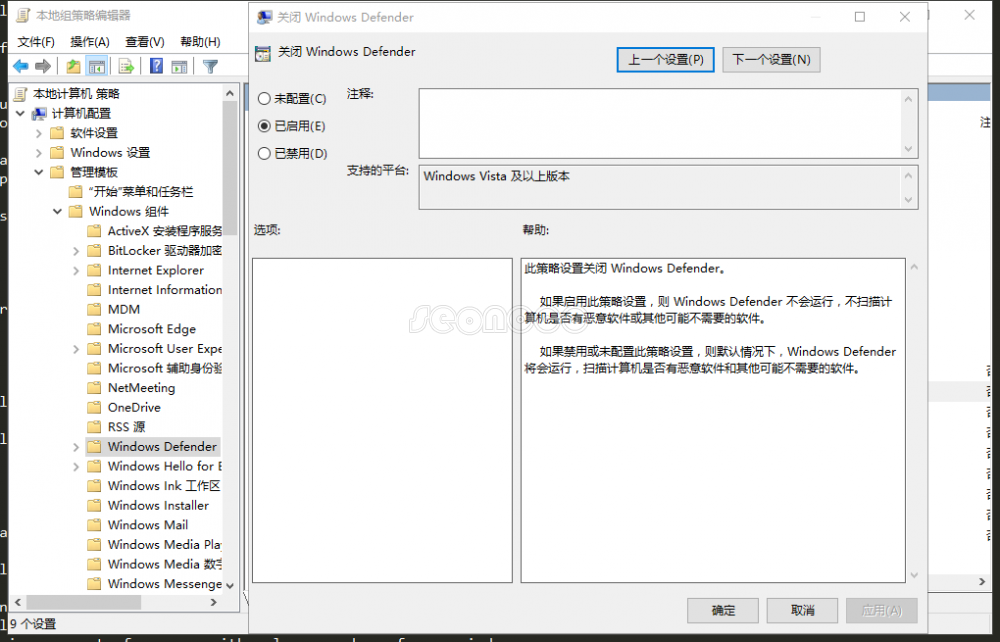Viewport: 1000px width, 642px height.
Task: Toggle the show/hide action pane icon
Action: click(180, 66)
